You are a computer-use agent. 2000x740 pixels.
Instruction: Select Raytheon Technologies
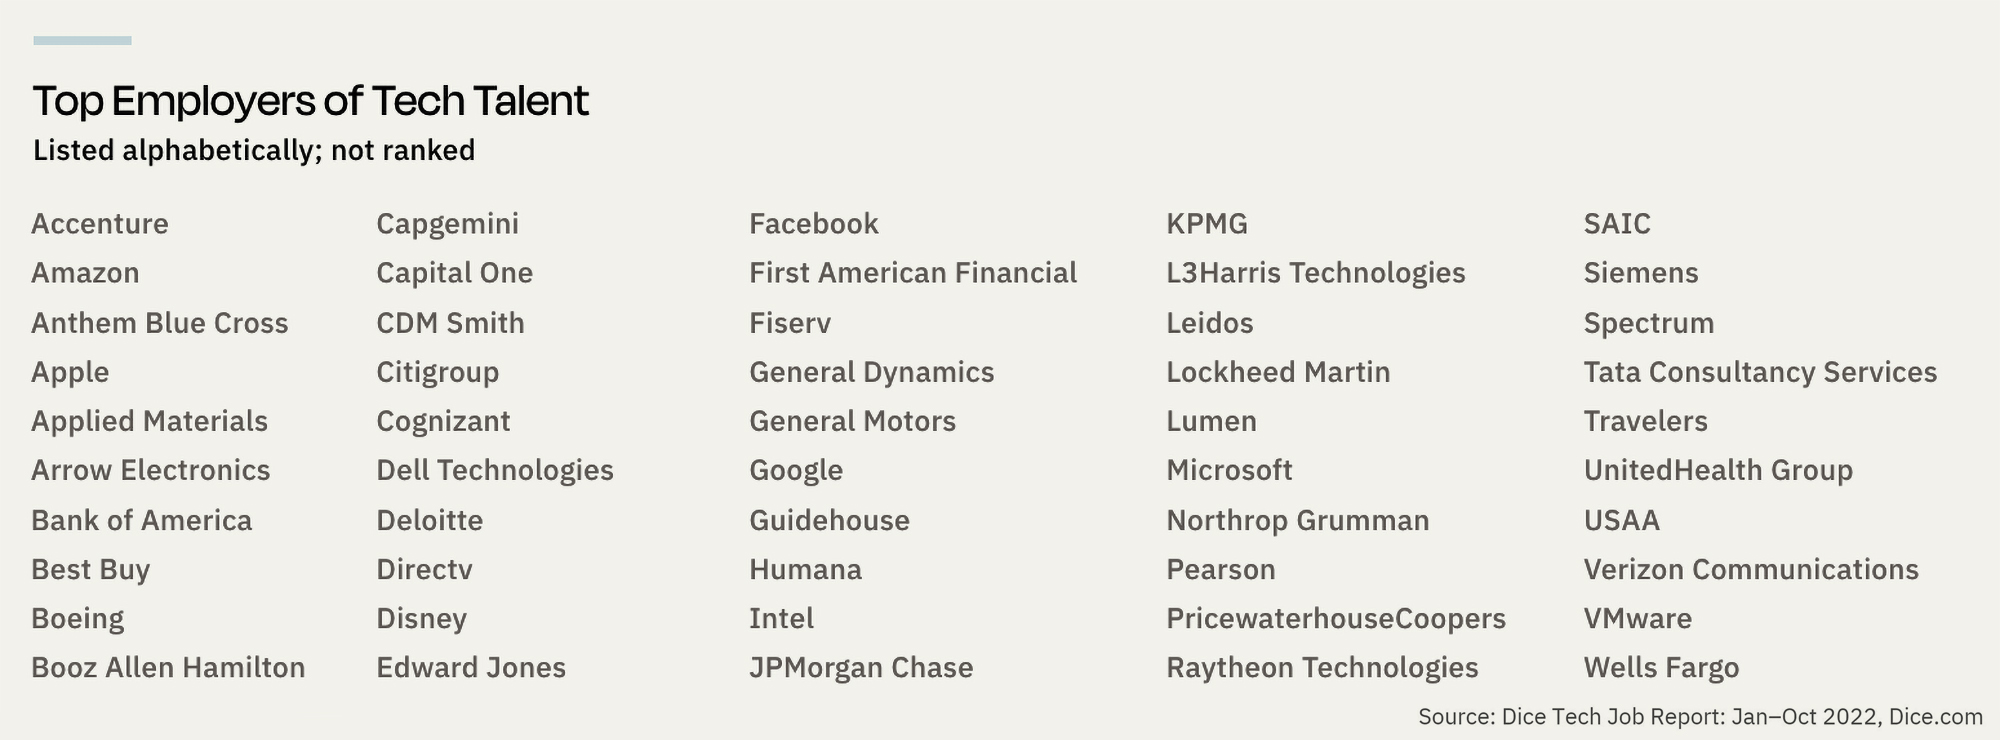[x=1322, y=668]
